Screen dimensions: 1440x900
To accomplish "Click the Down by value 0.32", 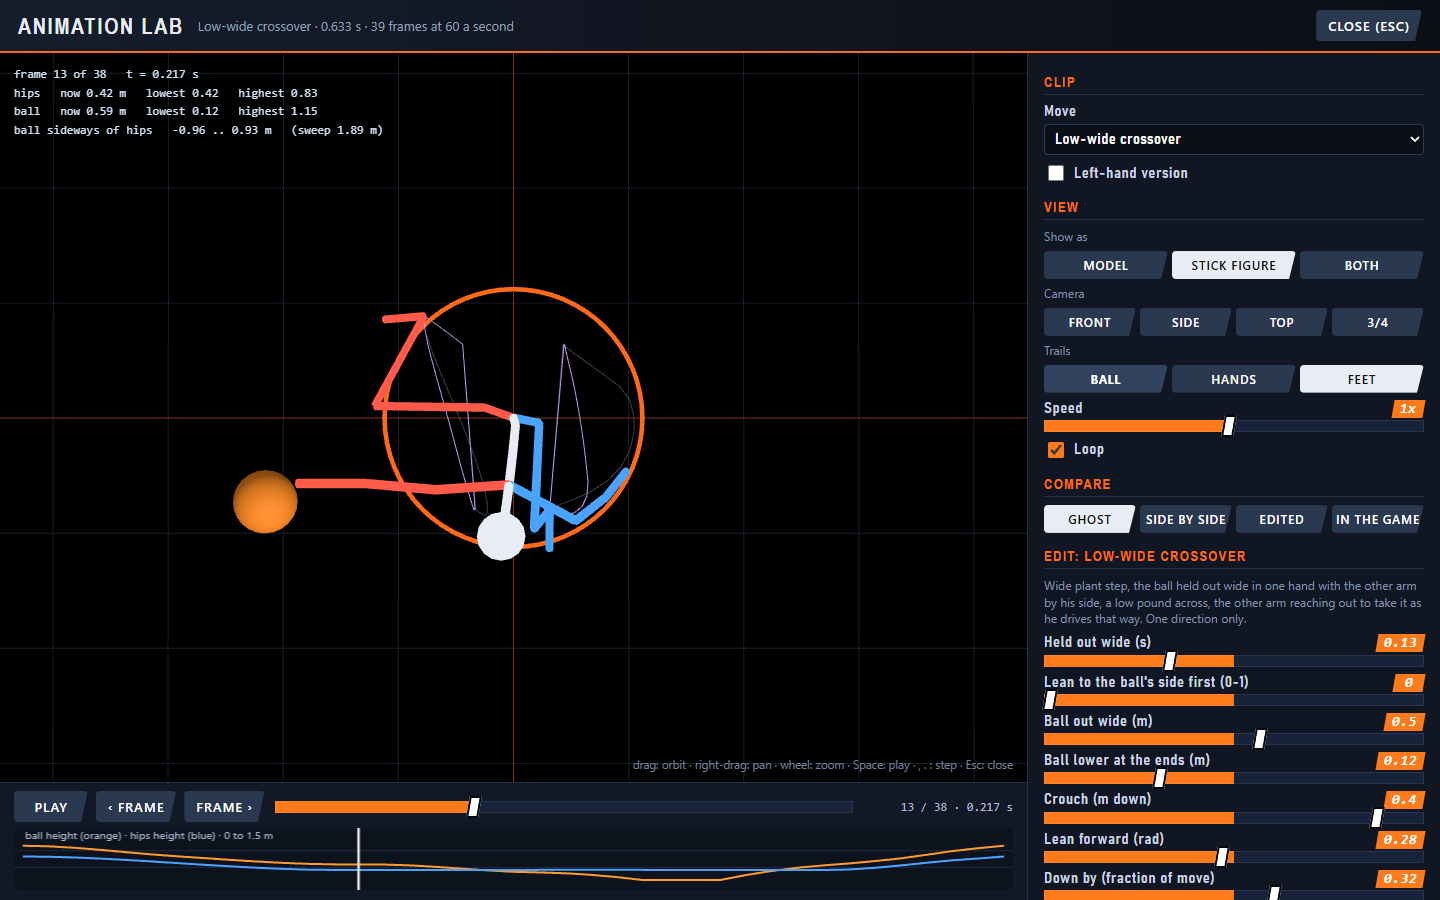I will point(1400,878).
